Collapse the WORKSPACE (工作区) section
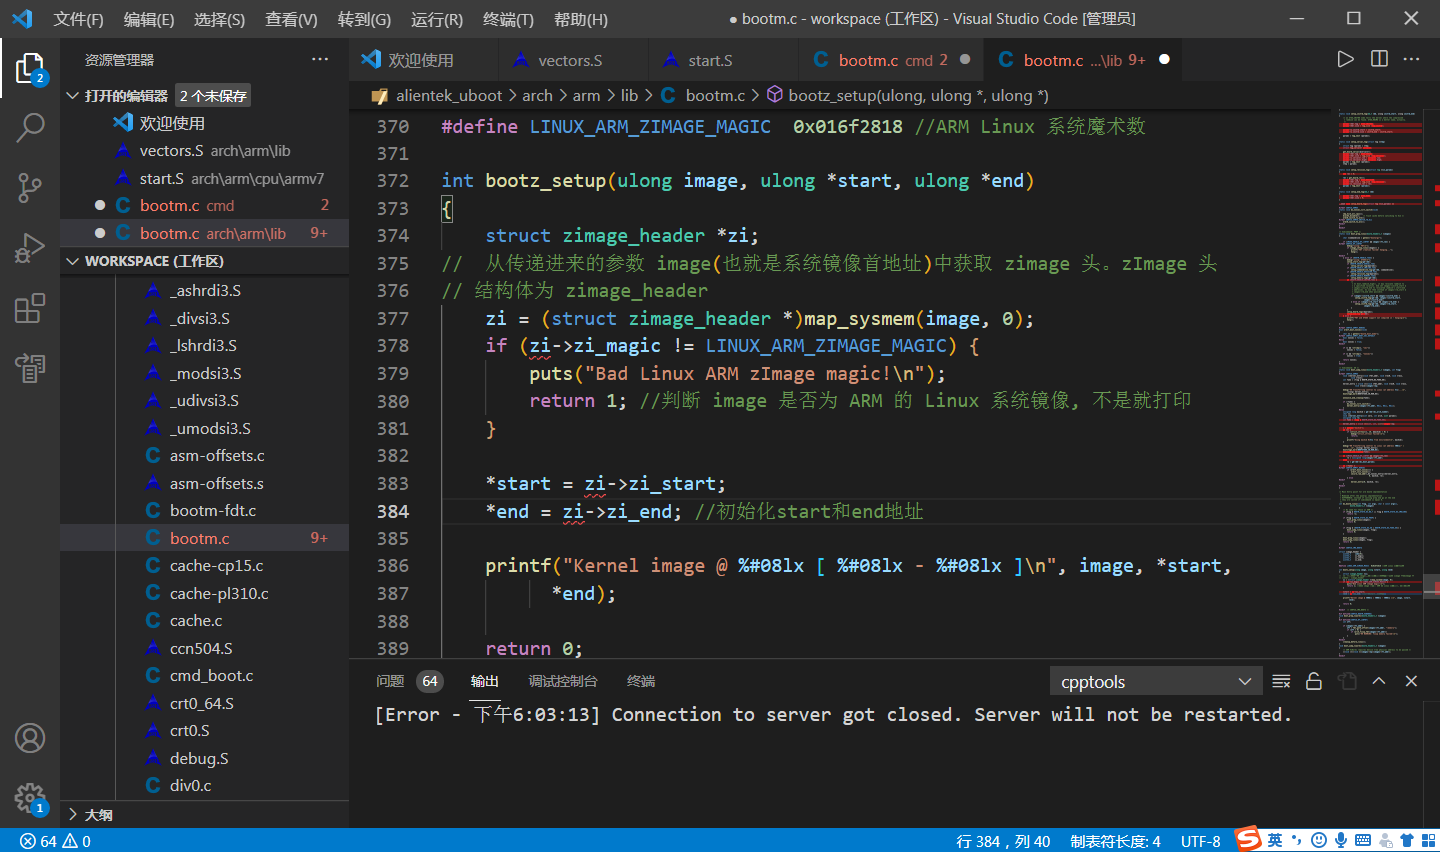The image size is (1440, 852). click(72, 261)
